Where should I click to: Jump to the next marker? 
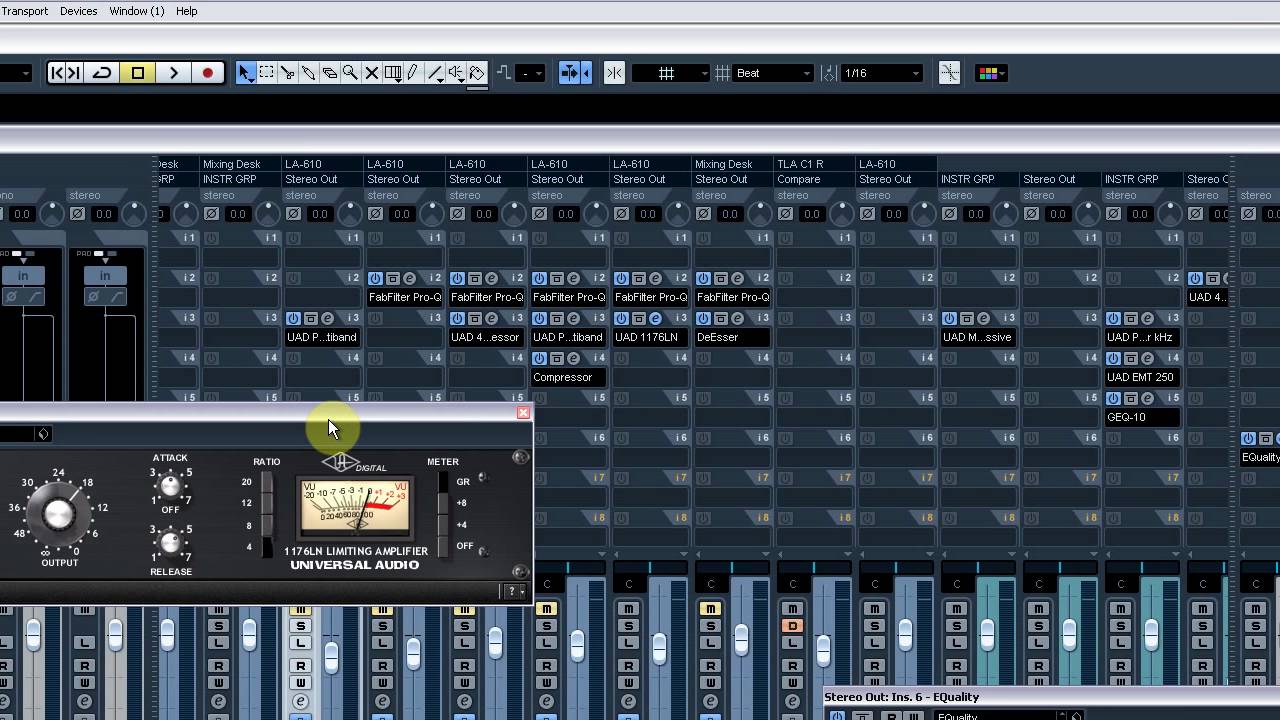[x=74, y=73]
